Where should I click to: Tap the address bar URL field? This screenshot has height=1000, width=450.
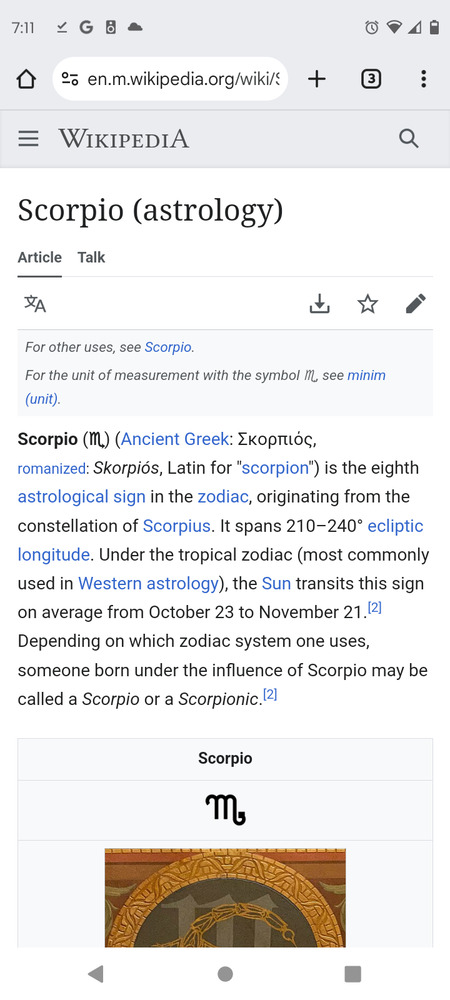tap(170, 79)
